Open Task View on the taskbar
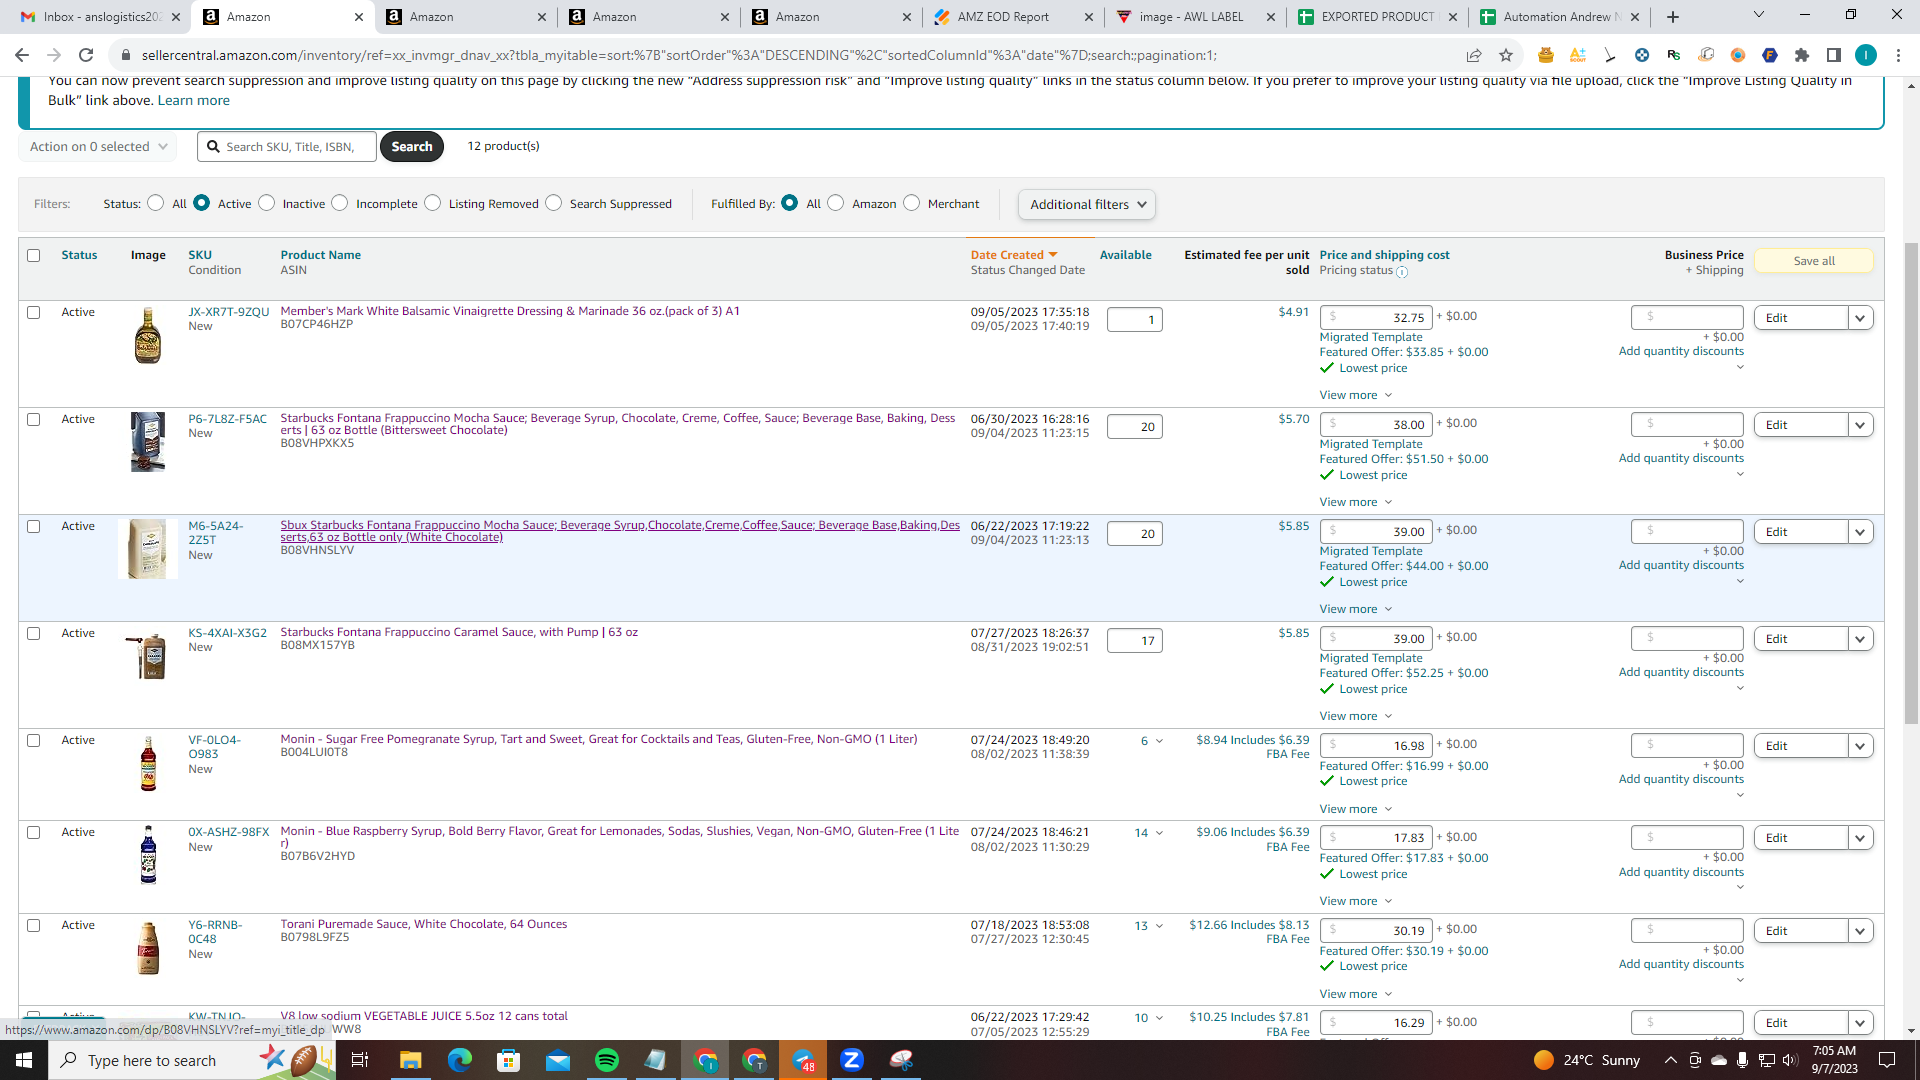Screen dimensions: 1920x1080 coord(360,1060)
